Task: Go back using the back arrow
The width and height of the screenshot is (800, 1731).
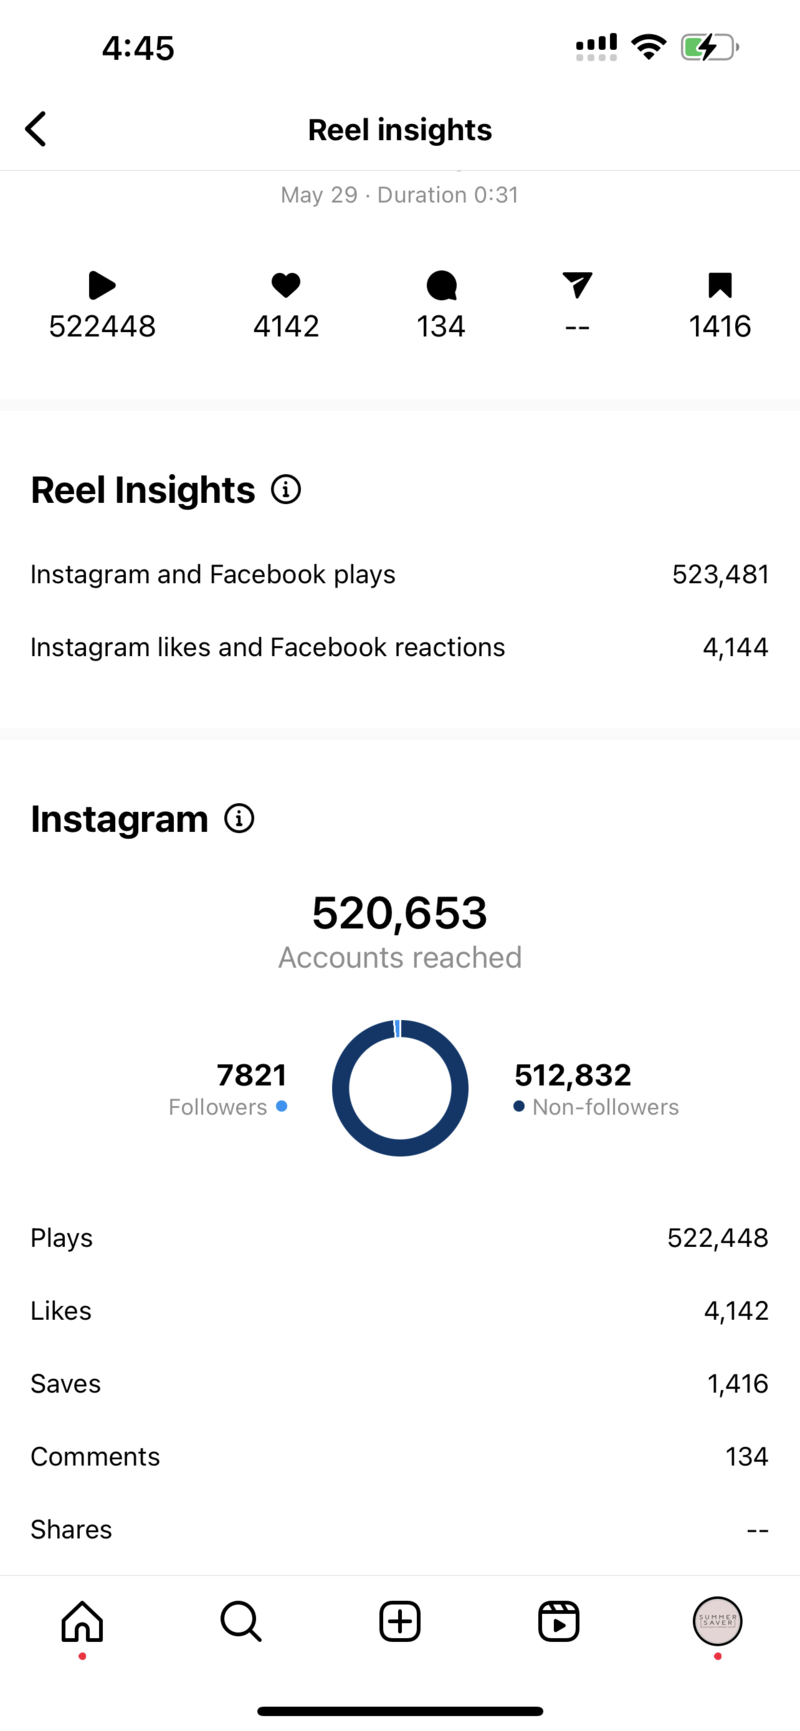Action: 36,129
